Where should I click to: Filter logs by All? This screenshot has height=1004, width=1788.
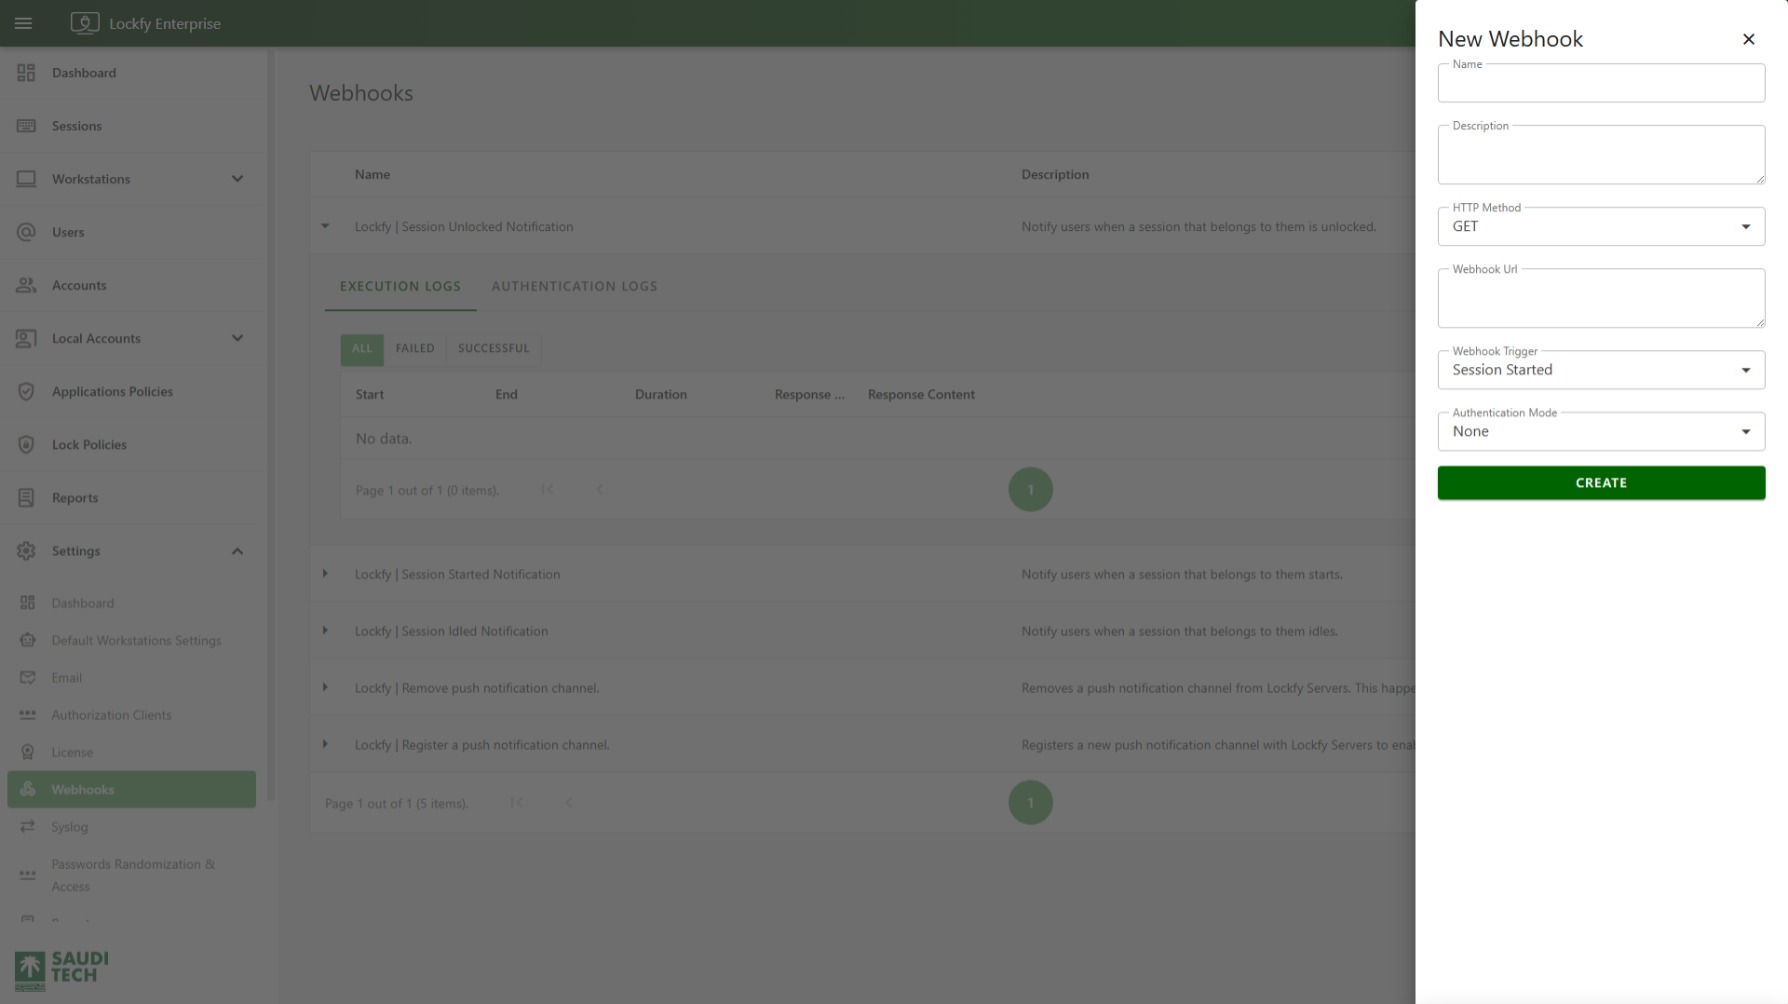tap(362, 349)
